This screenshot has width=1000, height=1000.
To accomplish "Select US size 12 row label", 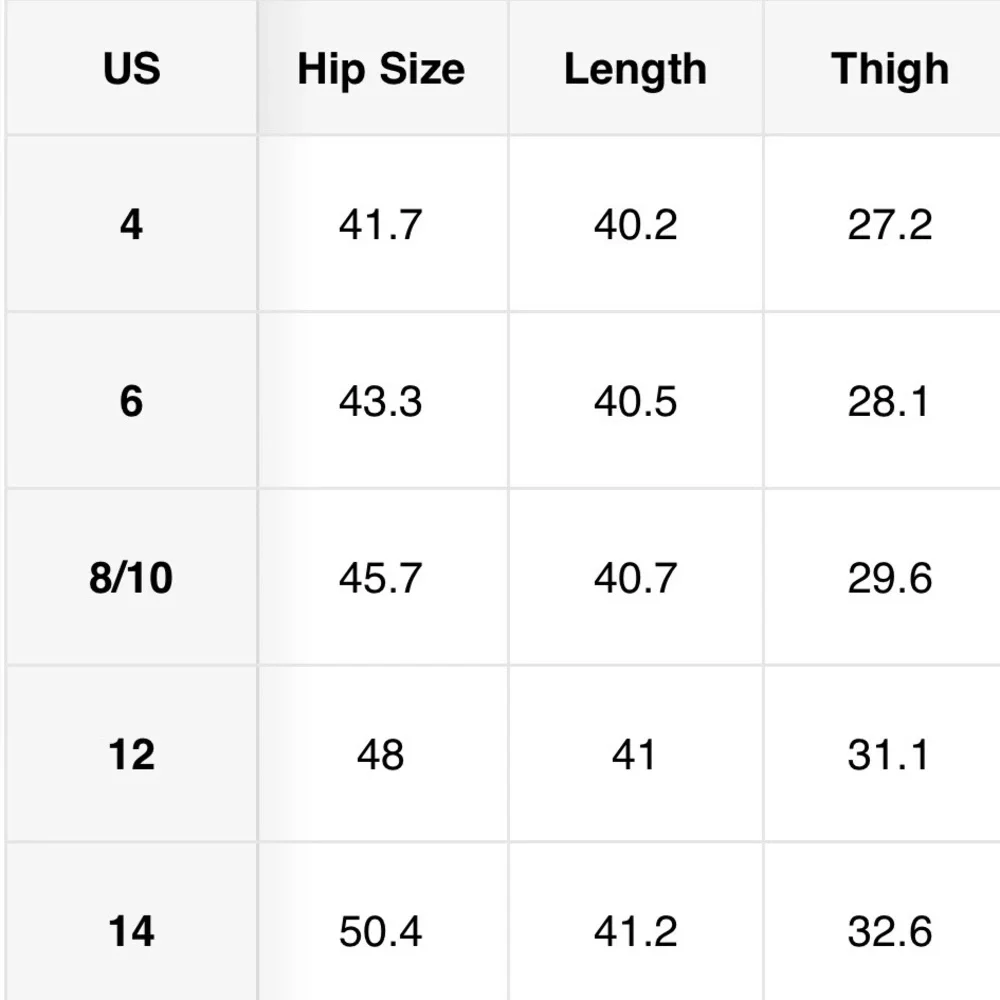I will [x=131, y=754].
